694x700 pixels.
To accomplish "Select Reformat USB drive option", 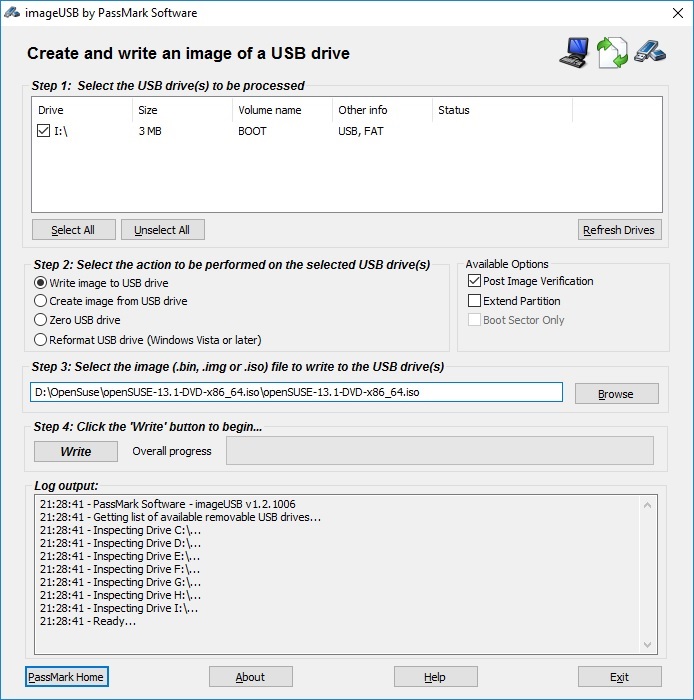I will coord(41,340).
